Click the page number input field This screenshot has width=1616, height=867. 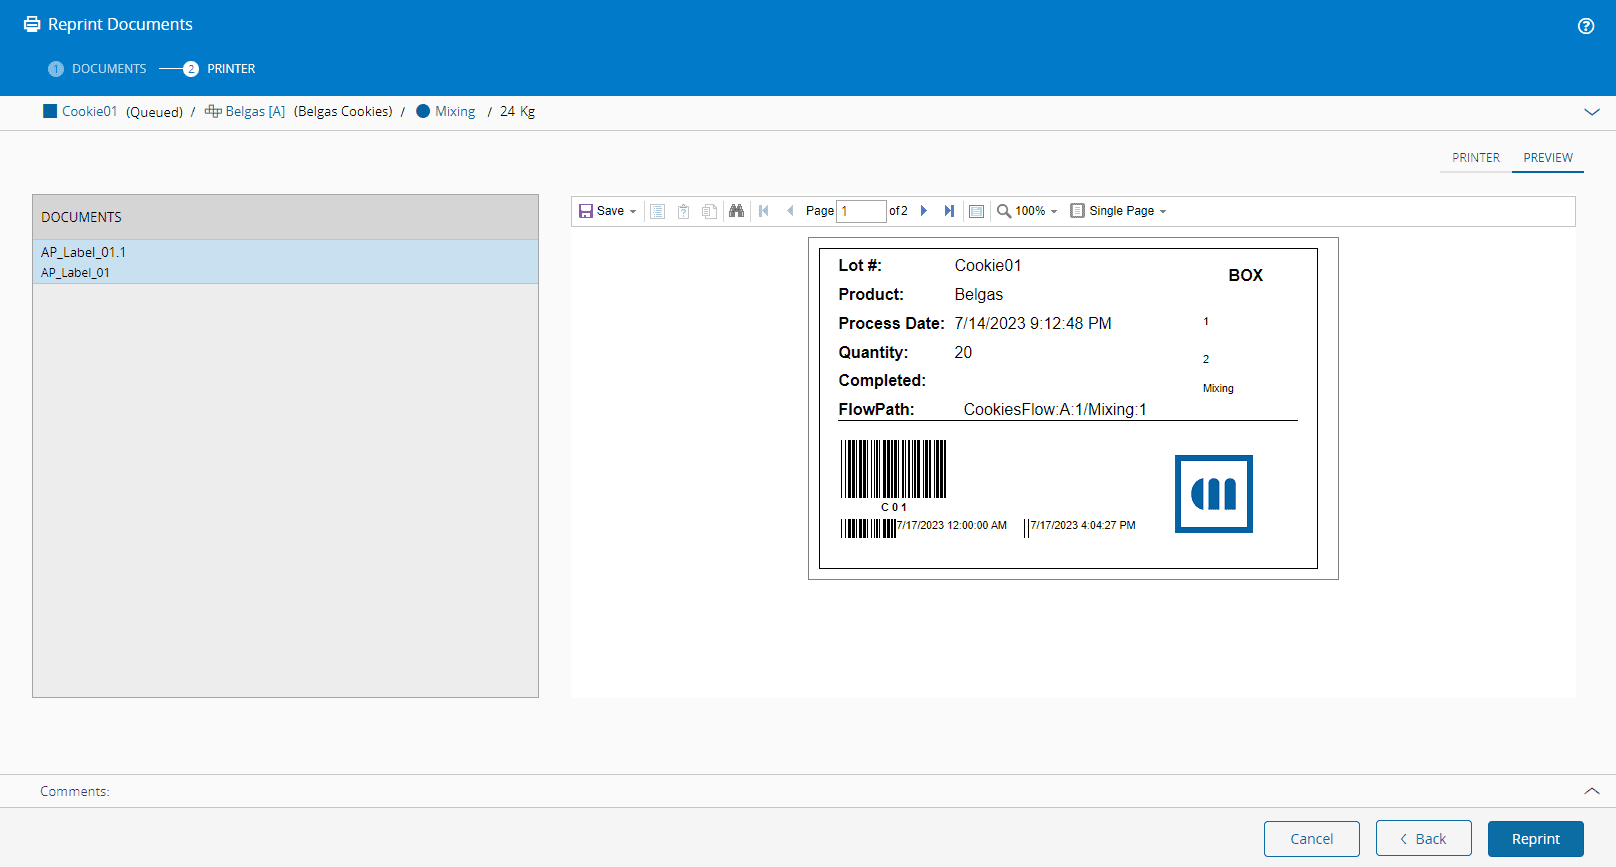point(860,211)
